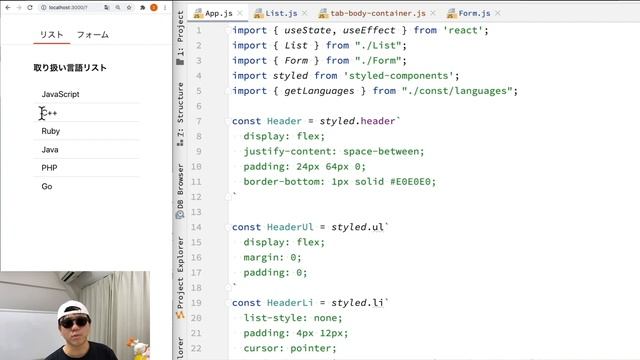
Task: Open the orange profile avatar
Action: (154, 7)
